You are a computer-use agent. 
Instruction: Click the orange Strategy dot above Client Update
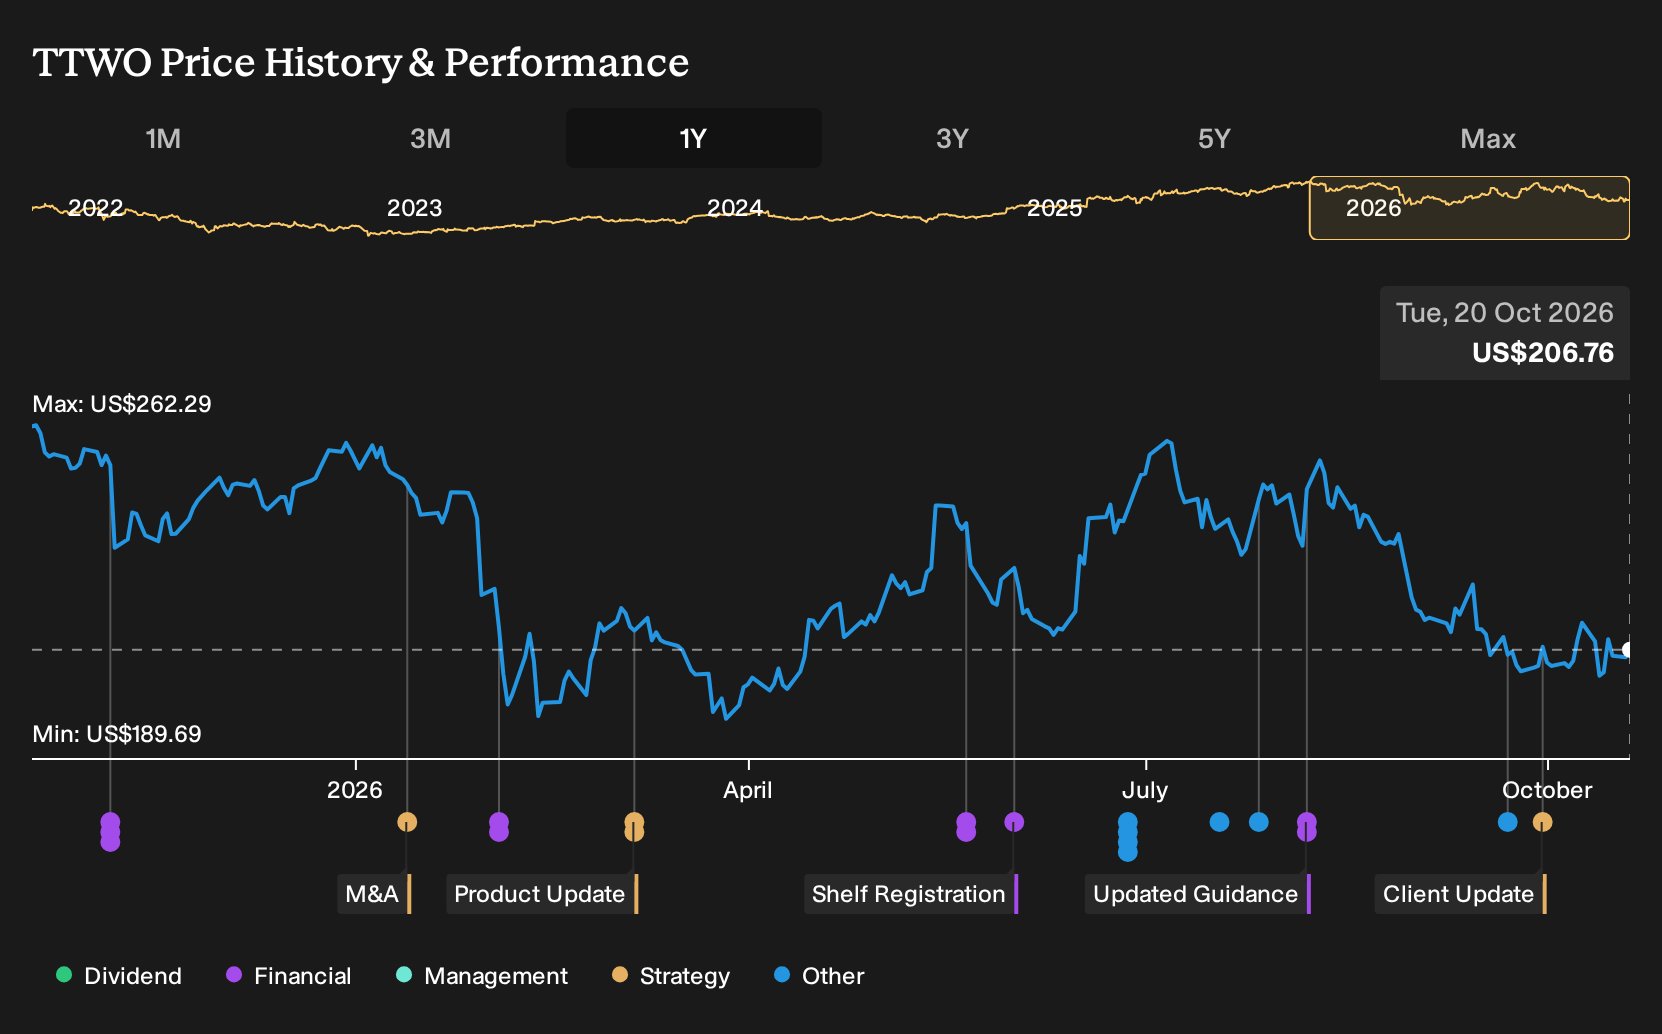coord(1543,822)
